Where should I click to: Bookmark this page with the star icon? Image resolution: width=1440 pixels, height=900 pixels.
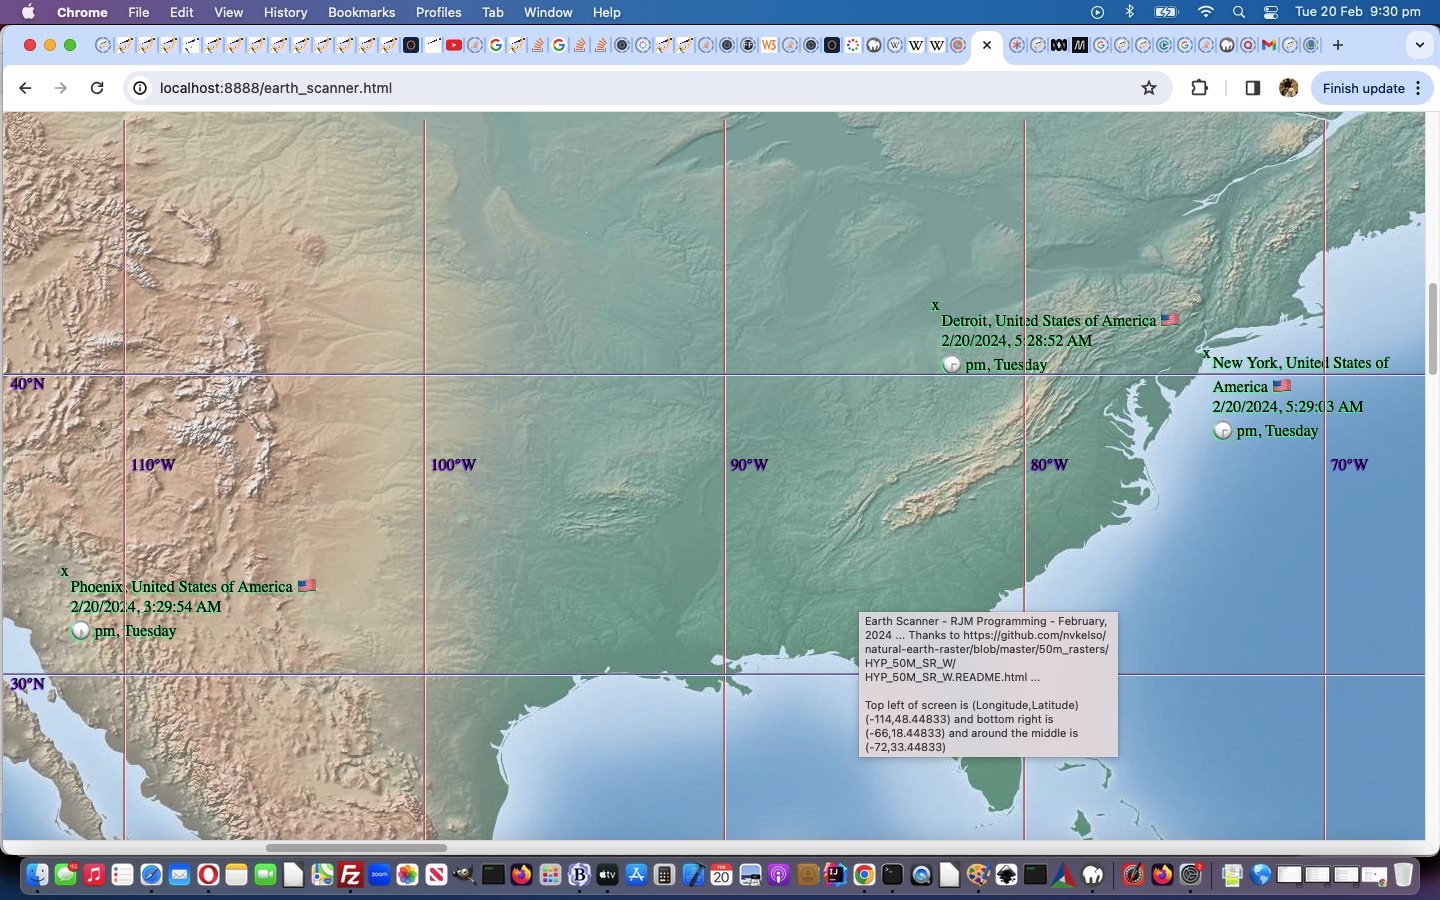click(1149, 88)
